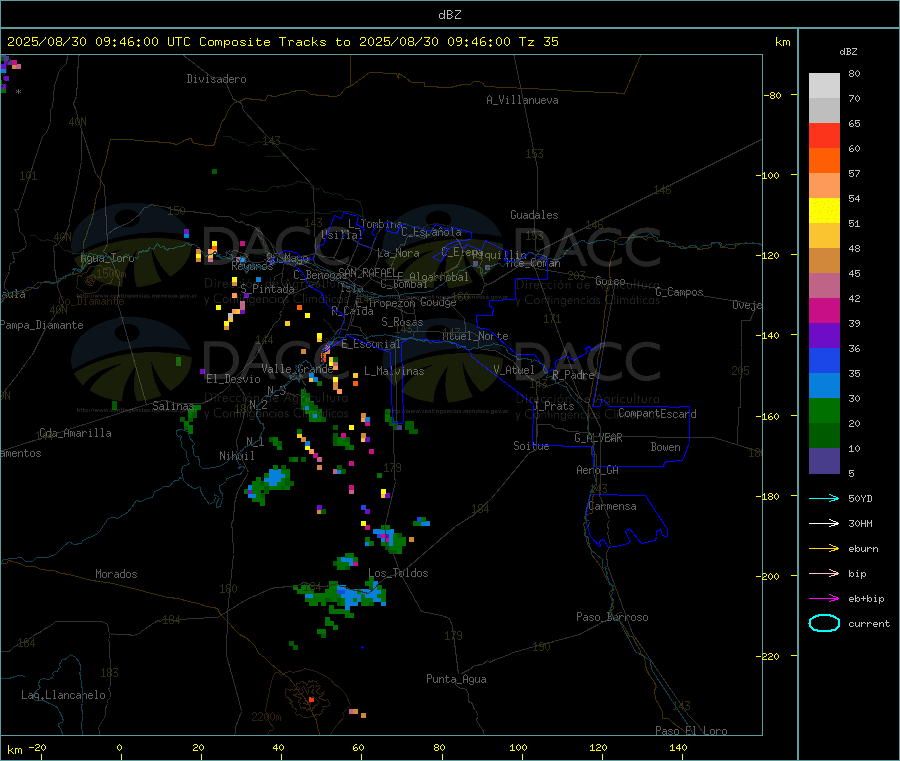The image size is (900, 761).
Task: Pick the magenta swatch between 42 and 39 dBZ
Action: pos(824,311)
